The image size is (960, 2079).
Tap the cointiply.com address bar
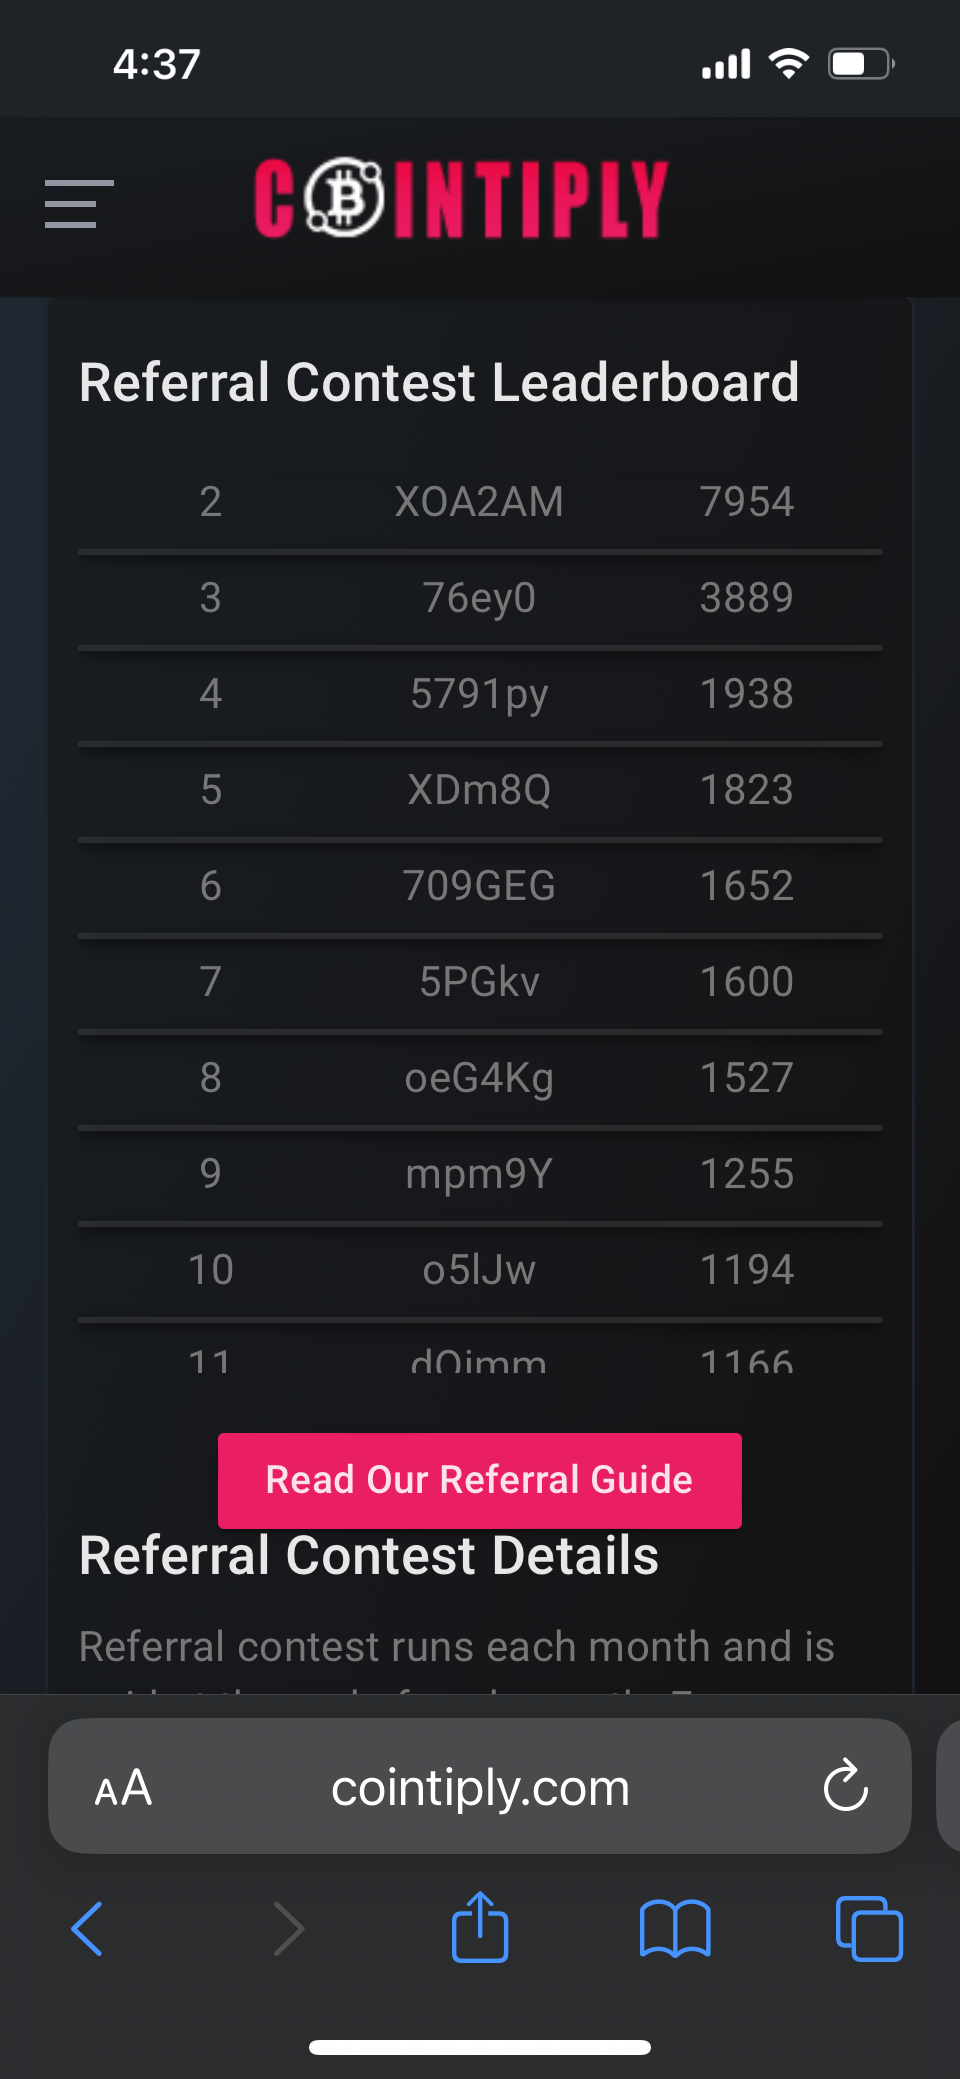pyautogui.click(x=480, y=1787)
